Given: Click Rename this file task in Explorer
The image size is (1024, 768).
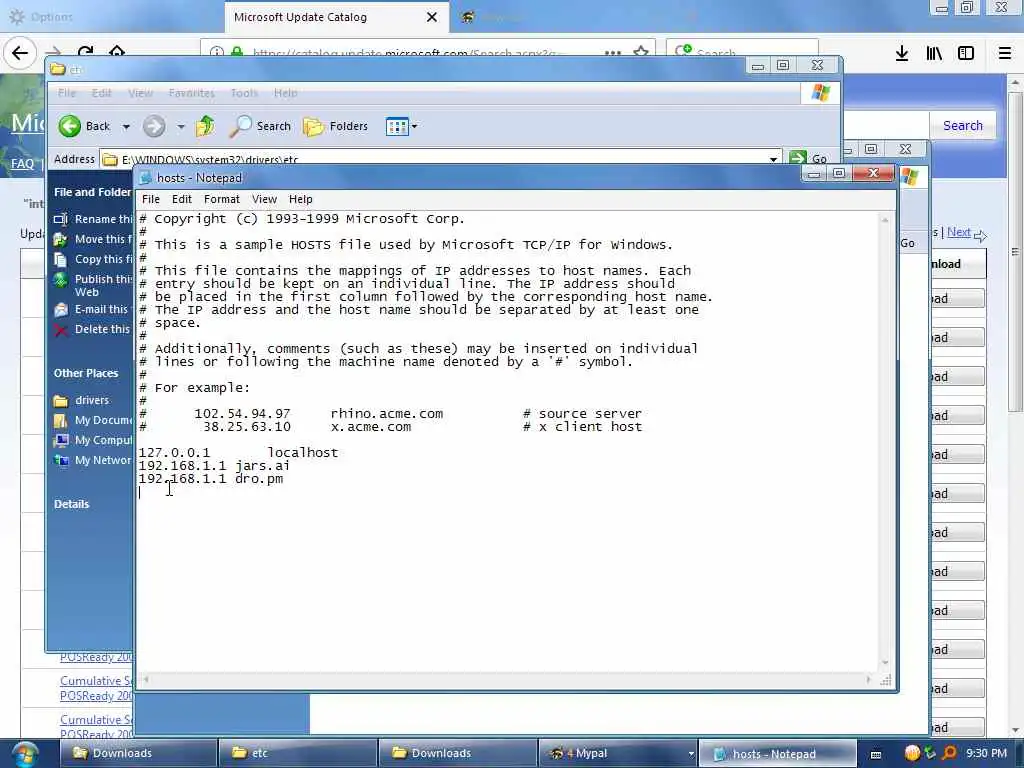Looking at the screenshot, I should pyautogui.click(x=93, y=219).
